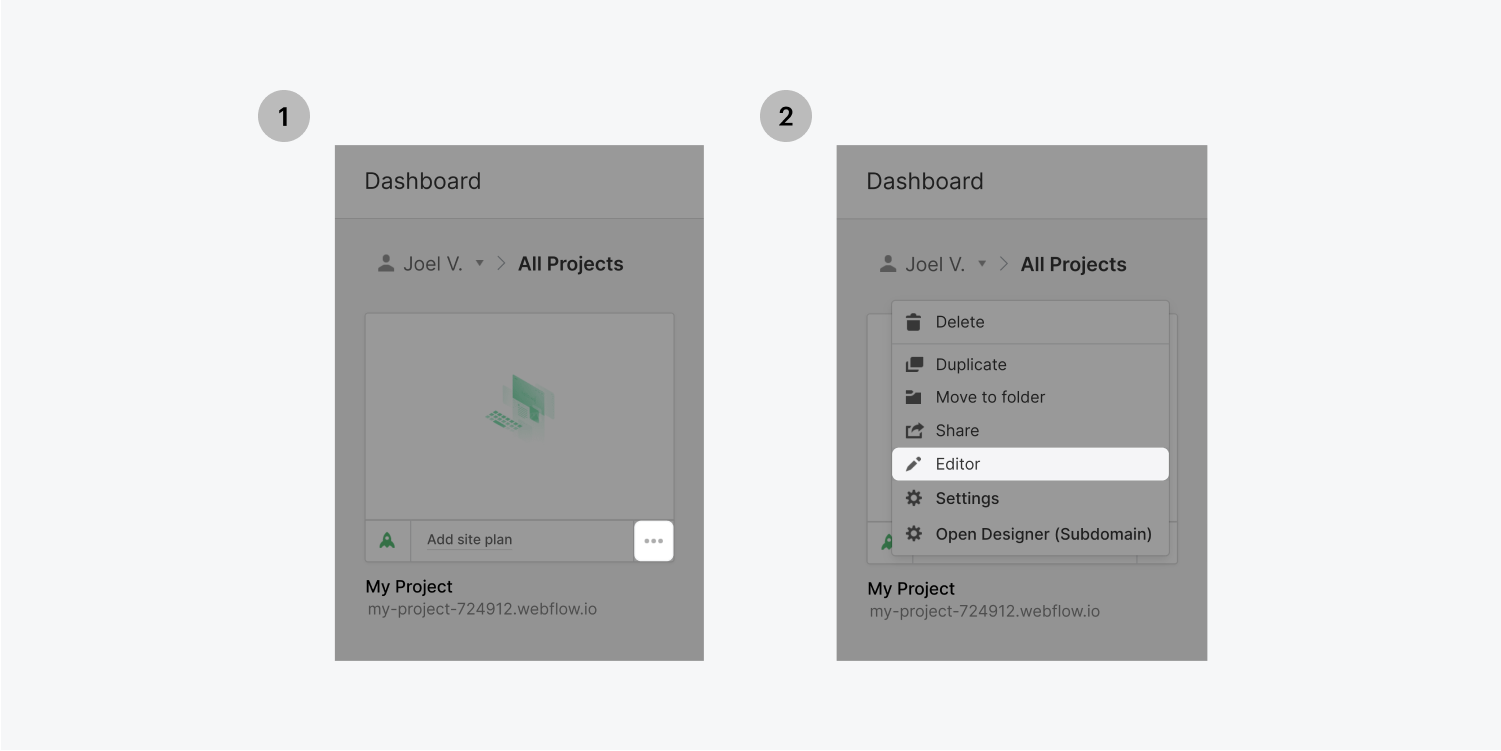Open the project options ellipsis menu
Image resolution: width=1501 pixels, height=751 pixels.
point(654,541)
